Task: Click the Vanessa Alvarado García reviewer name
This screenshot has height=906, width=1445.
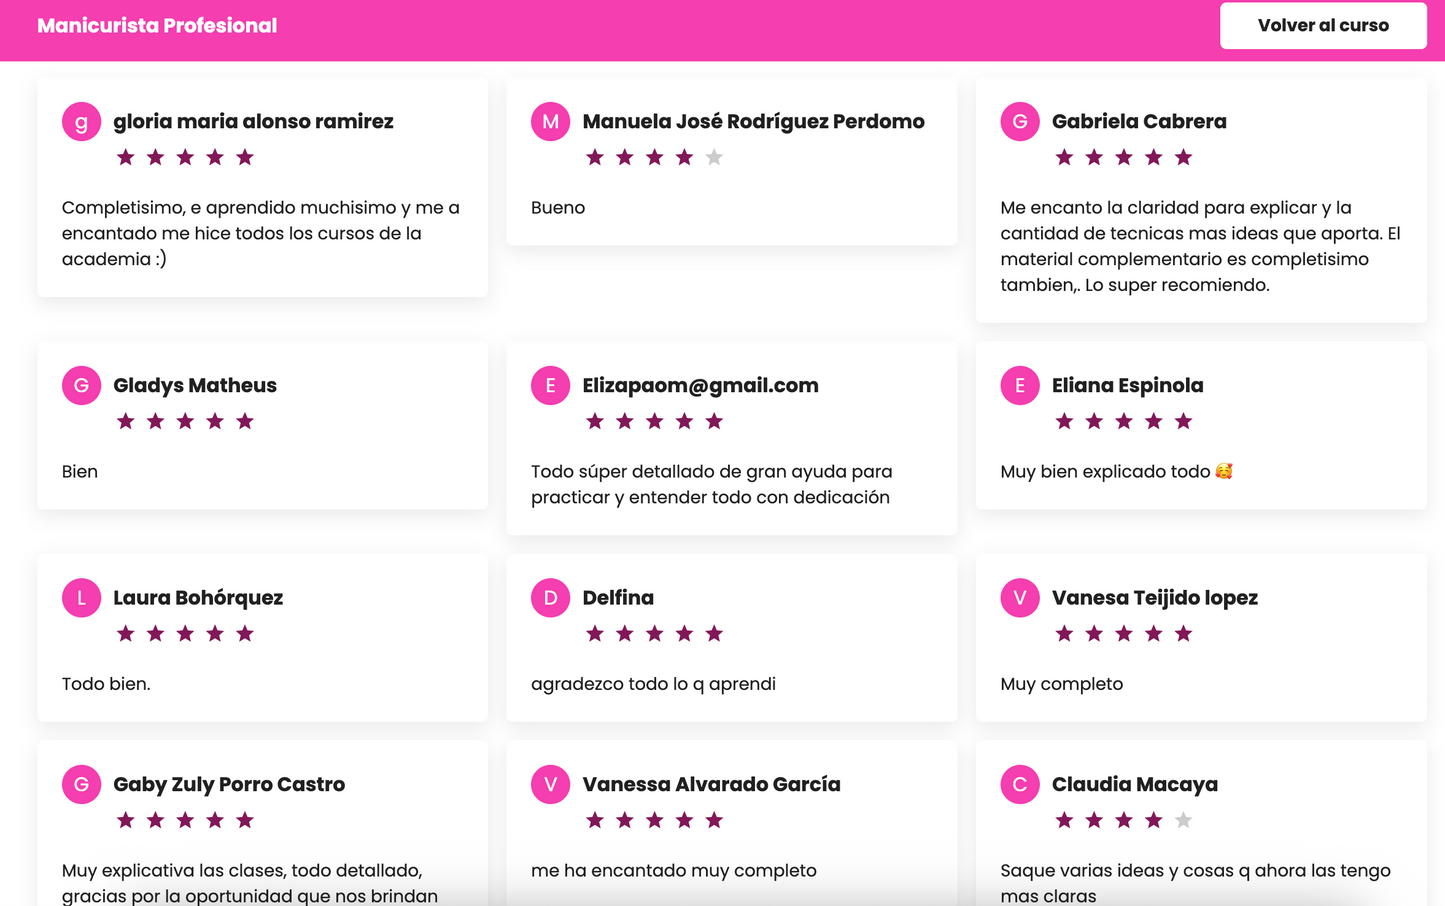Action: (711, 785)
